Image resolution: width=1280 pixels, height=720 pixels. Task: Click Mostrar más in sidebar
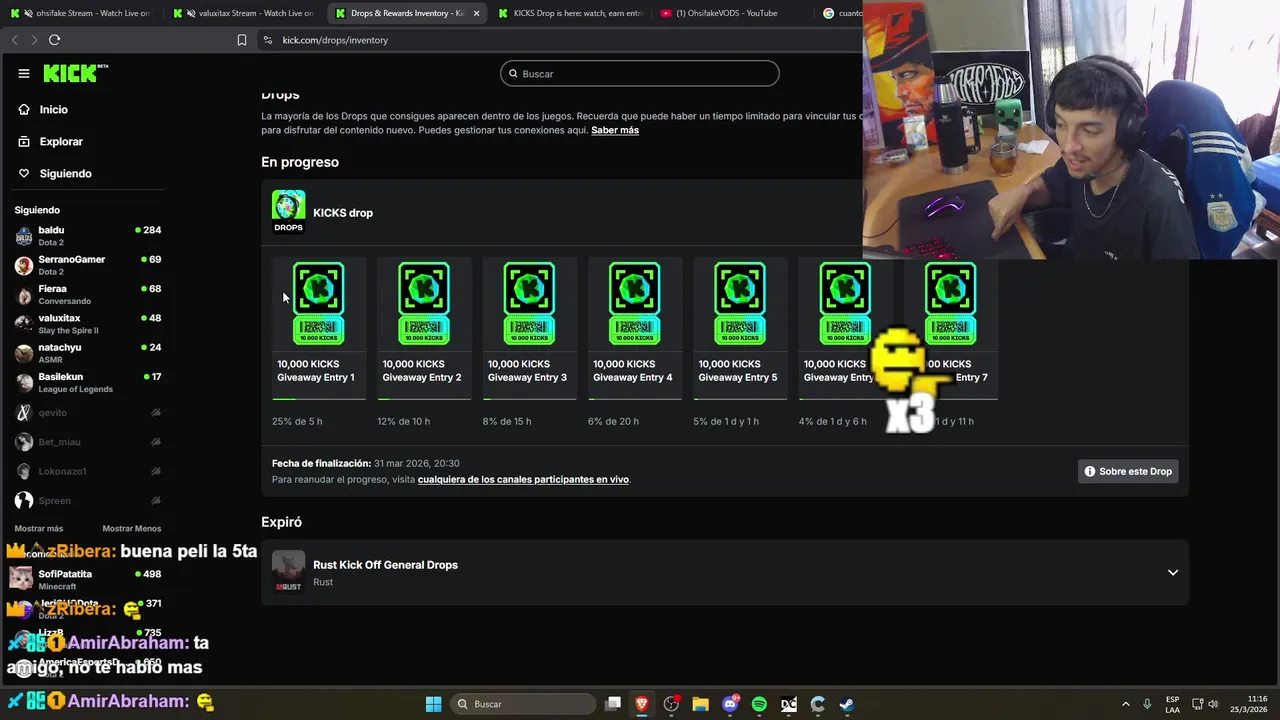pos(39,528)
